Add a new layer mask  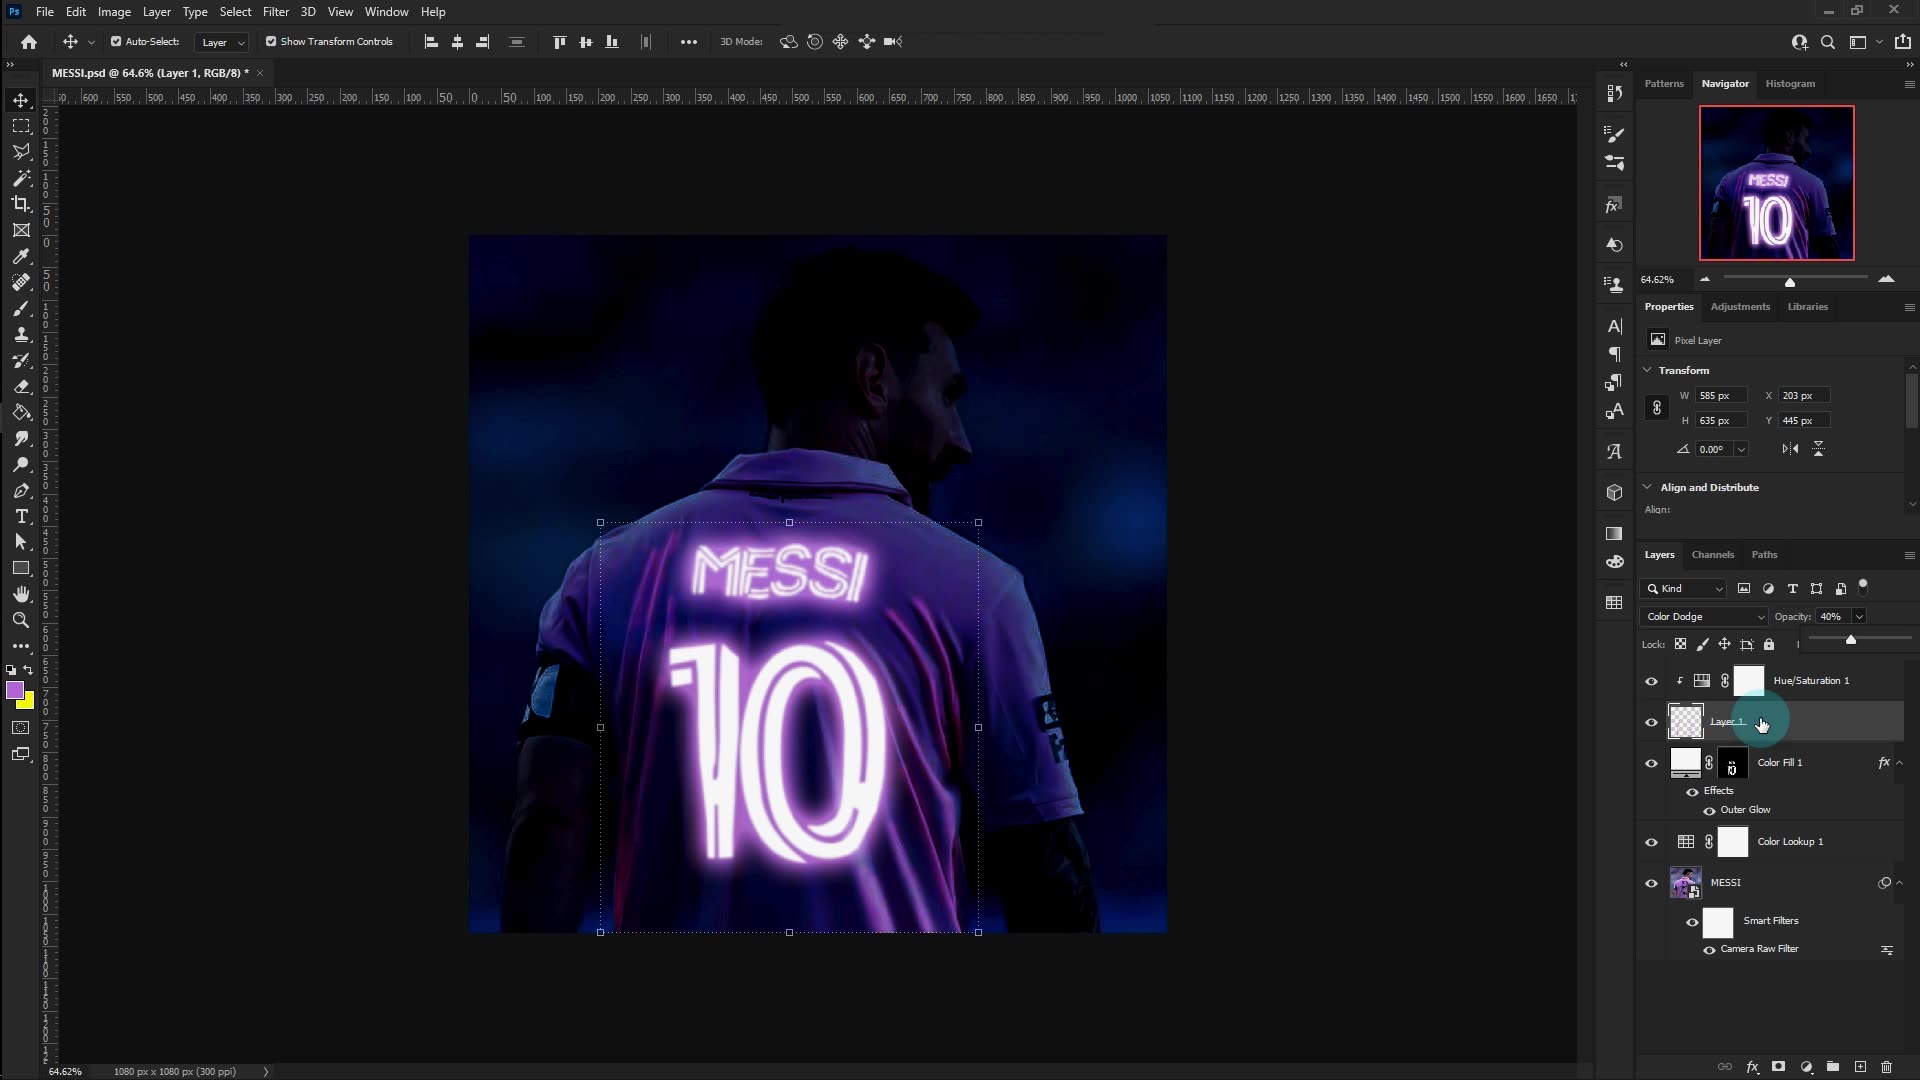1780,1067
